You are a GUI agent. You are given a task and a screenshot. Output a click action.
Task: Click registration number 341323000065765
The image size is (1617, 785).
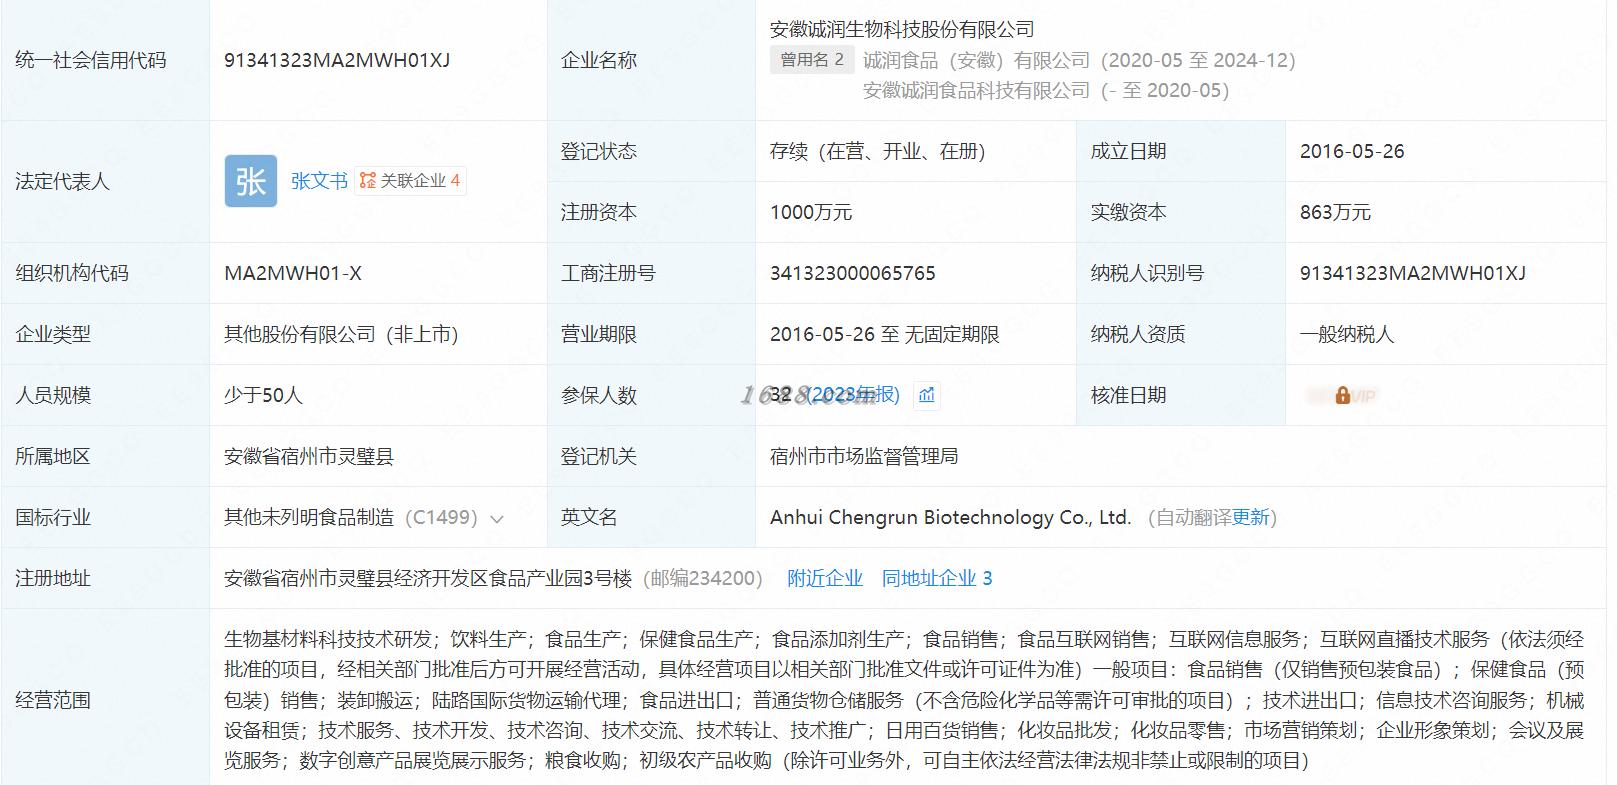point(853,273)
